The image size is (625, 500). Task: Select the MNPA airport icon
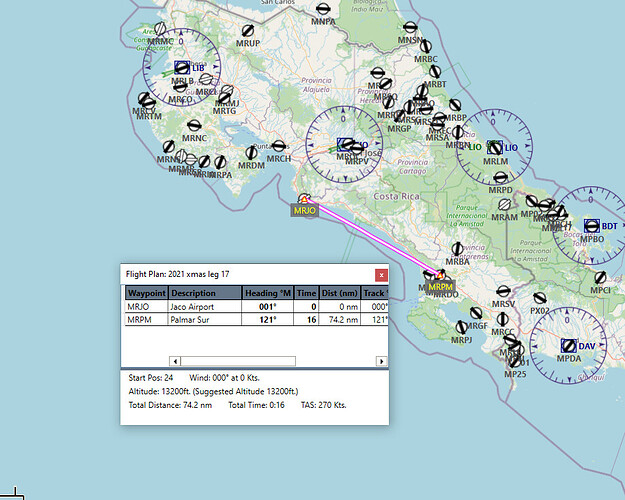323,9
